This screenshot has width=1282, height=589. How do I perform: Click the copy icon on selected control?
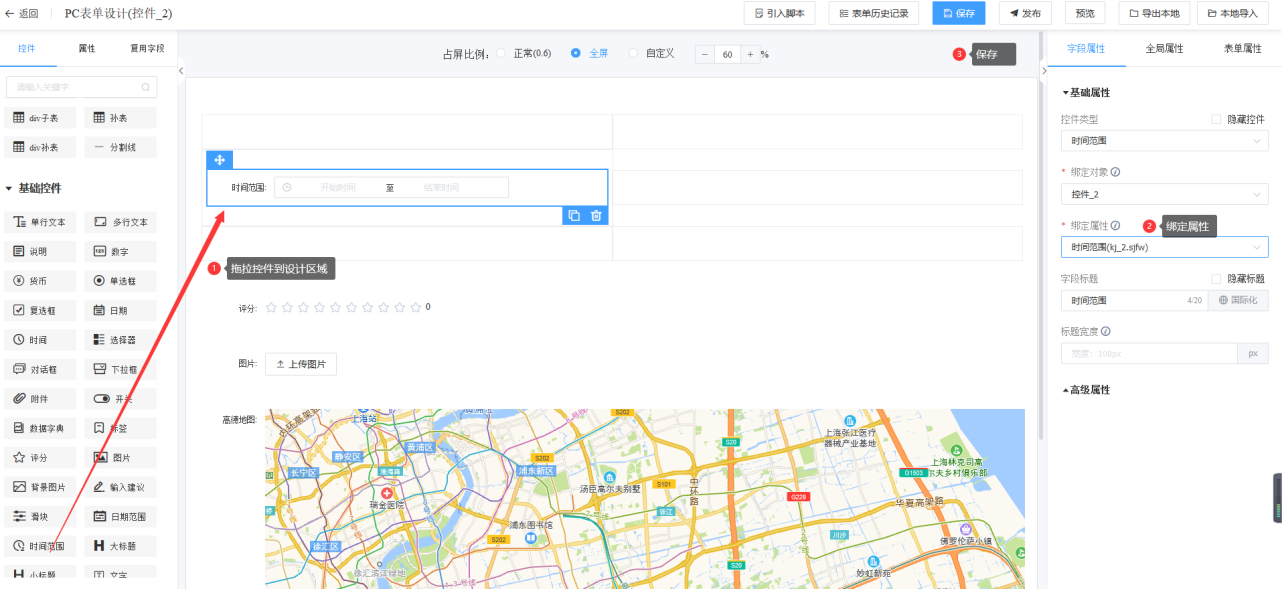tap(574, 215)
